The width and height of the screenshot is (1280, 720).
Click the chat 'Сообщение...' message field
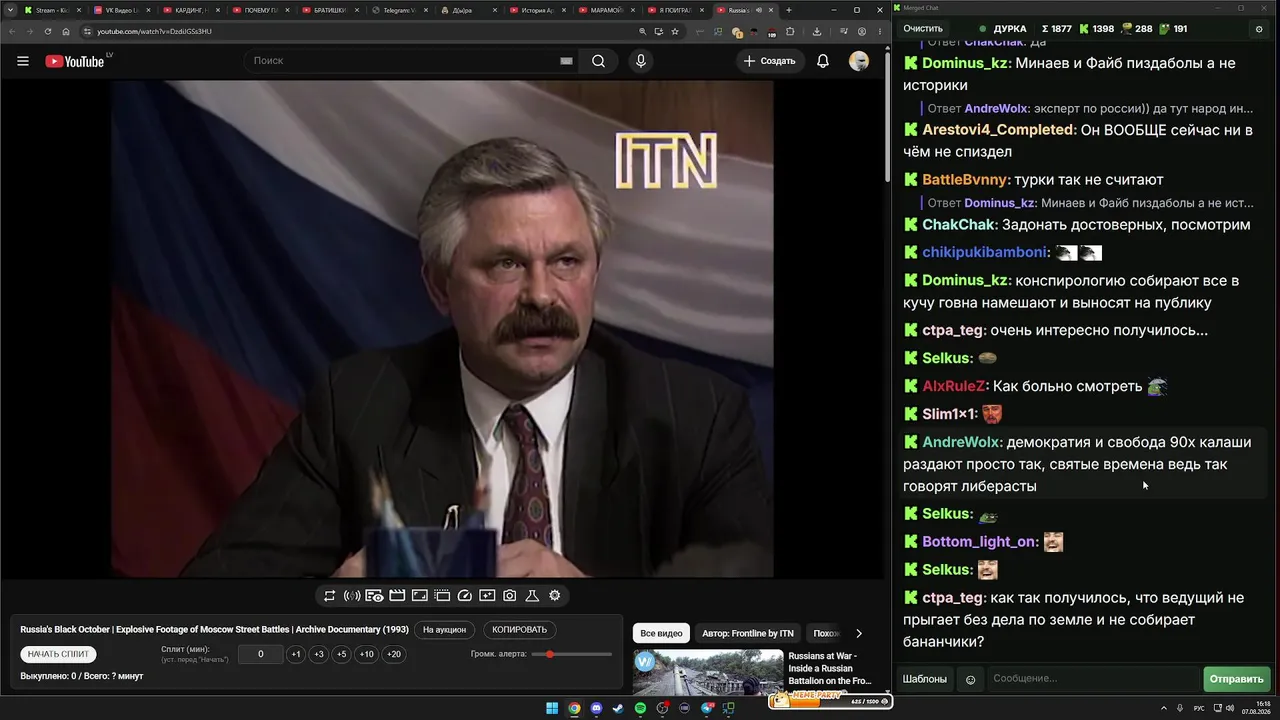pyautogui.click(x=1092, y=679)
